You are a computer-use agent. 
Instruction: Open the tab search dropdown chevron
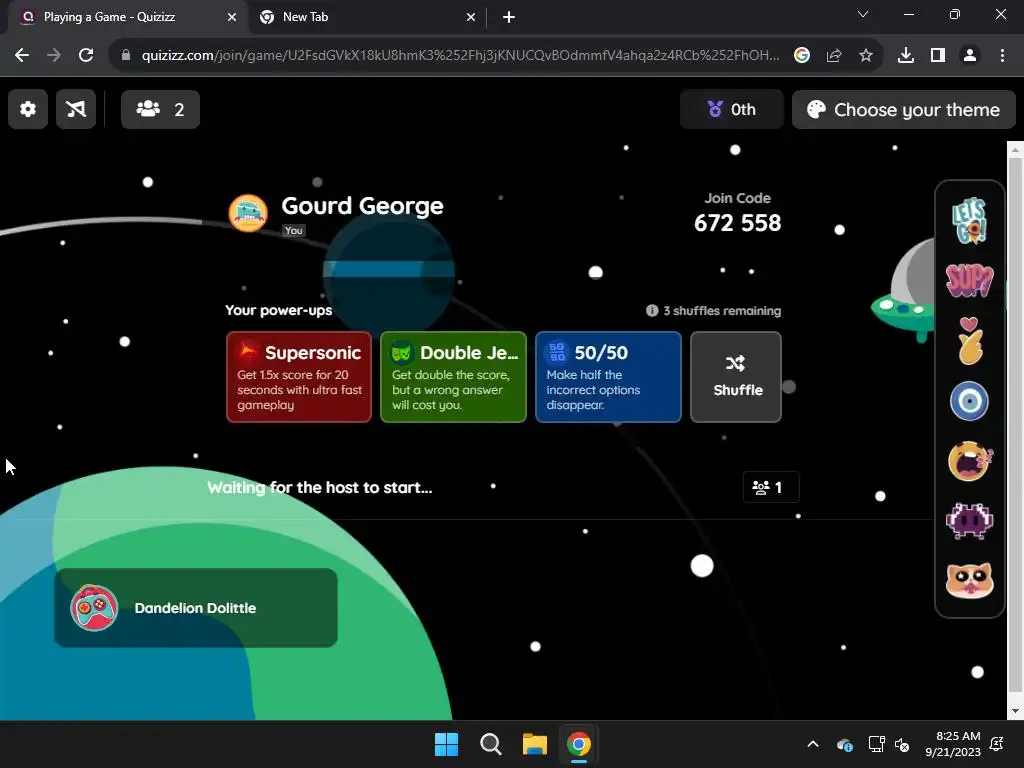point(863,14)
